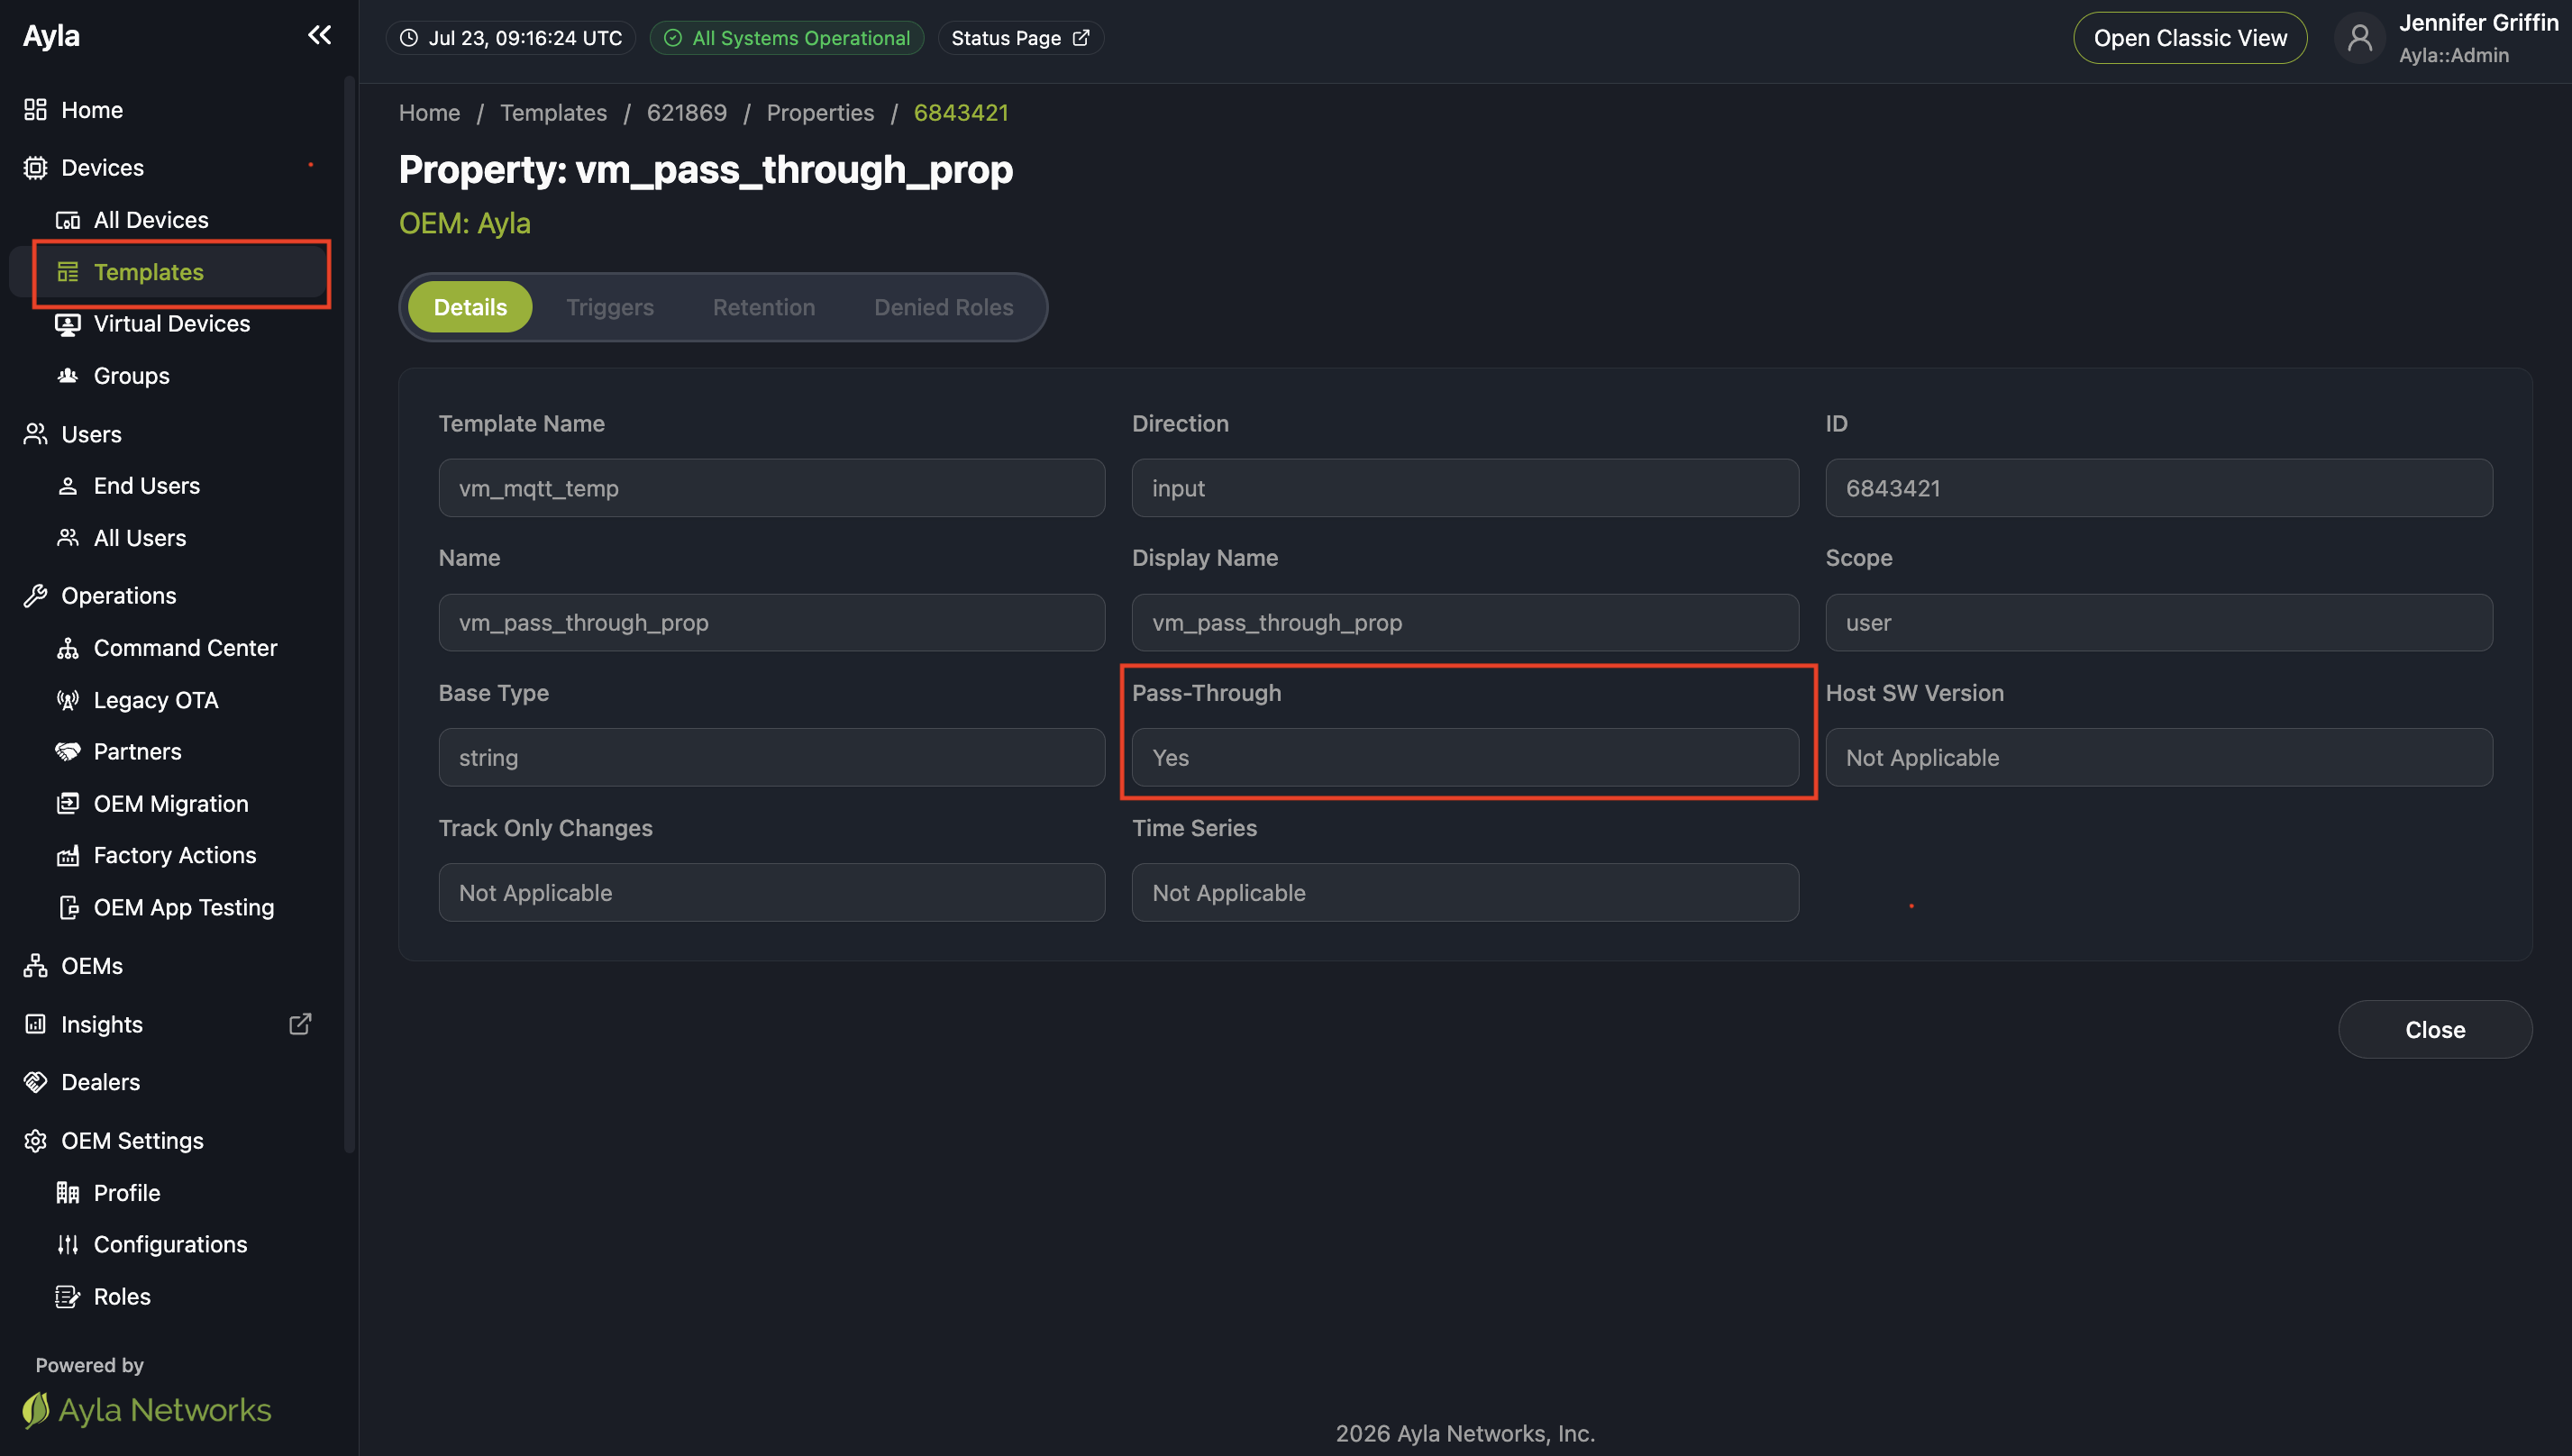The image size is (2572, 1456).
Task: Click Open Classic View button
Action: point(2190,38)
